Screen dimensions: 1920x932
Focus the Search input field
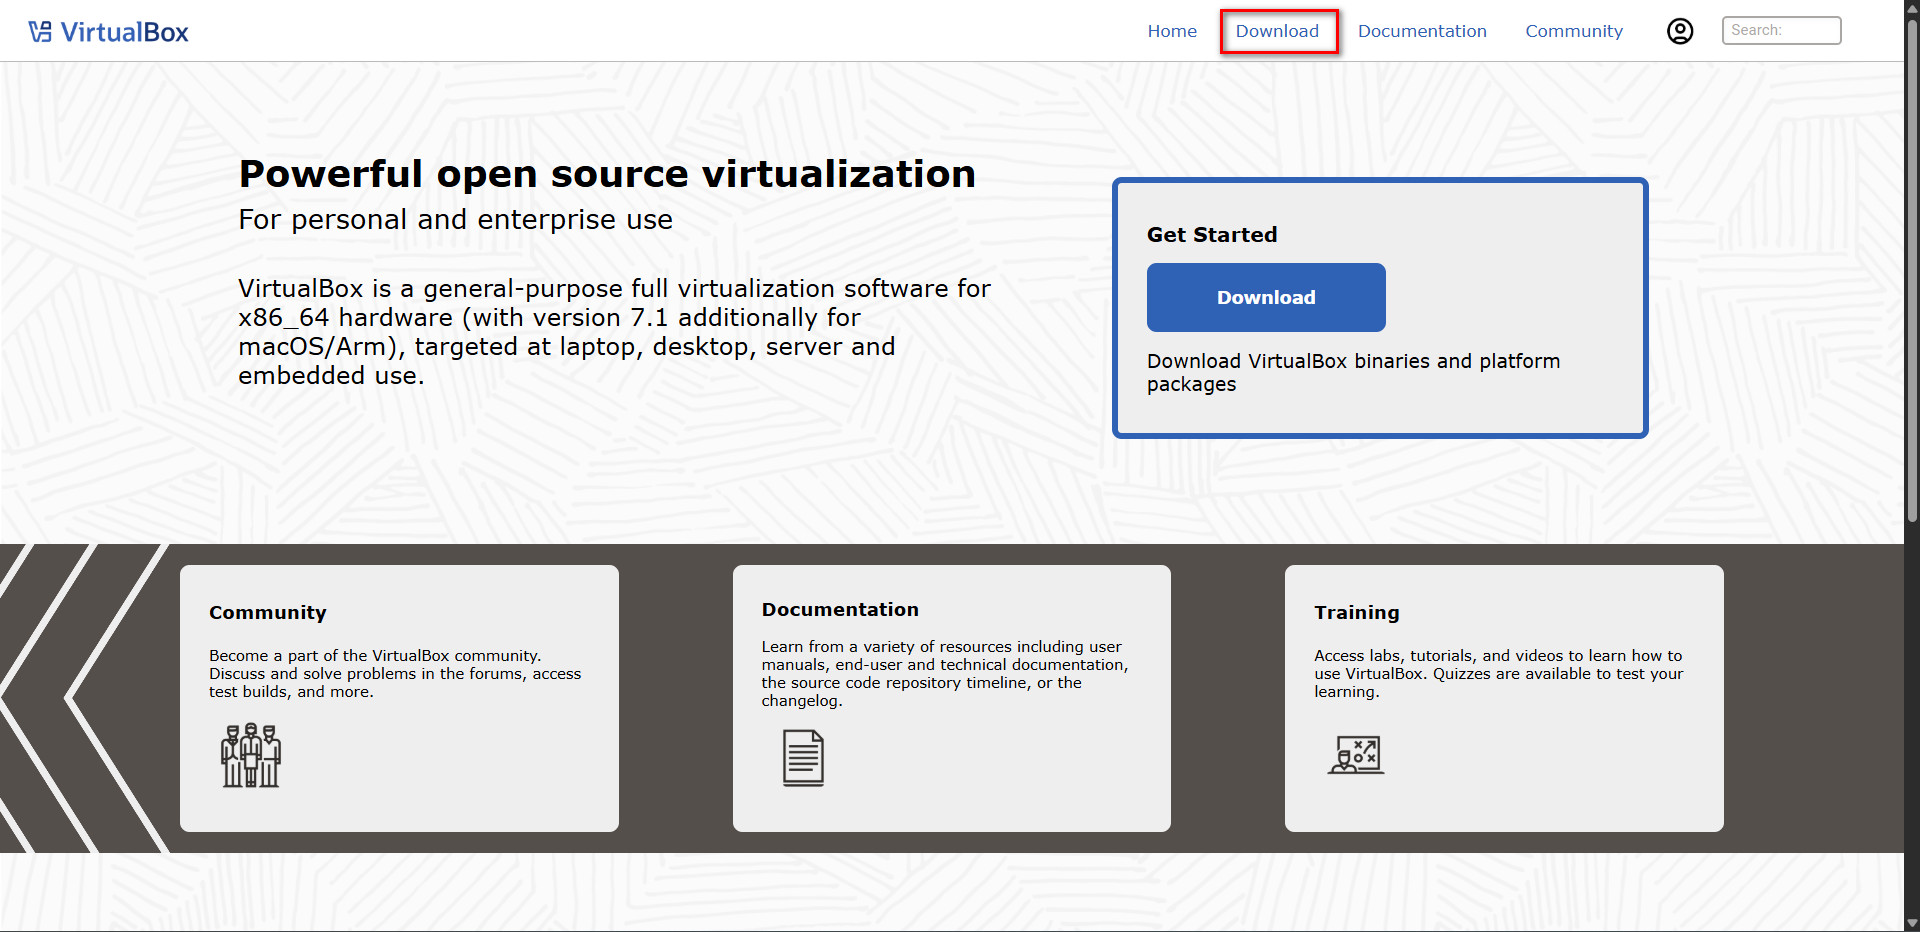pos(1781,31)
